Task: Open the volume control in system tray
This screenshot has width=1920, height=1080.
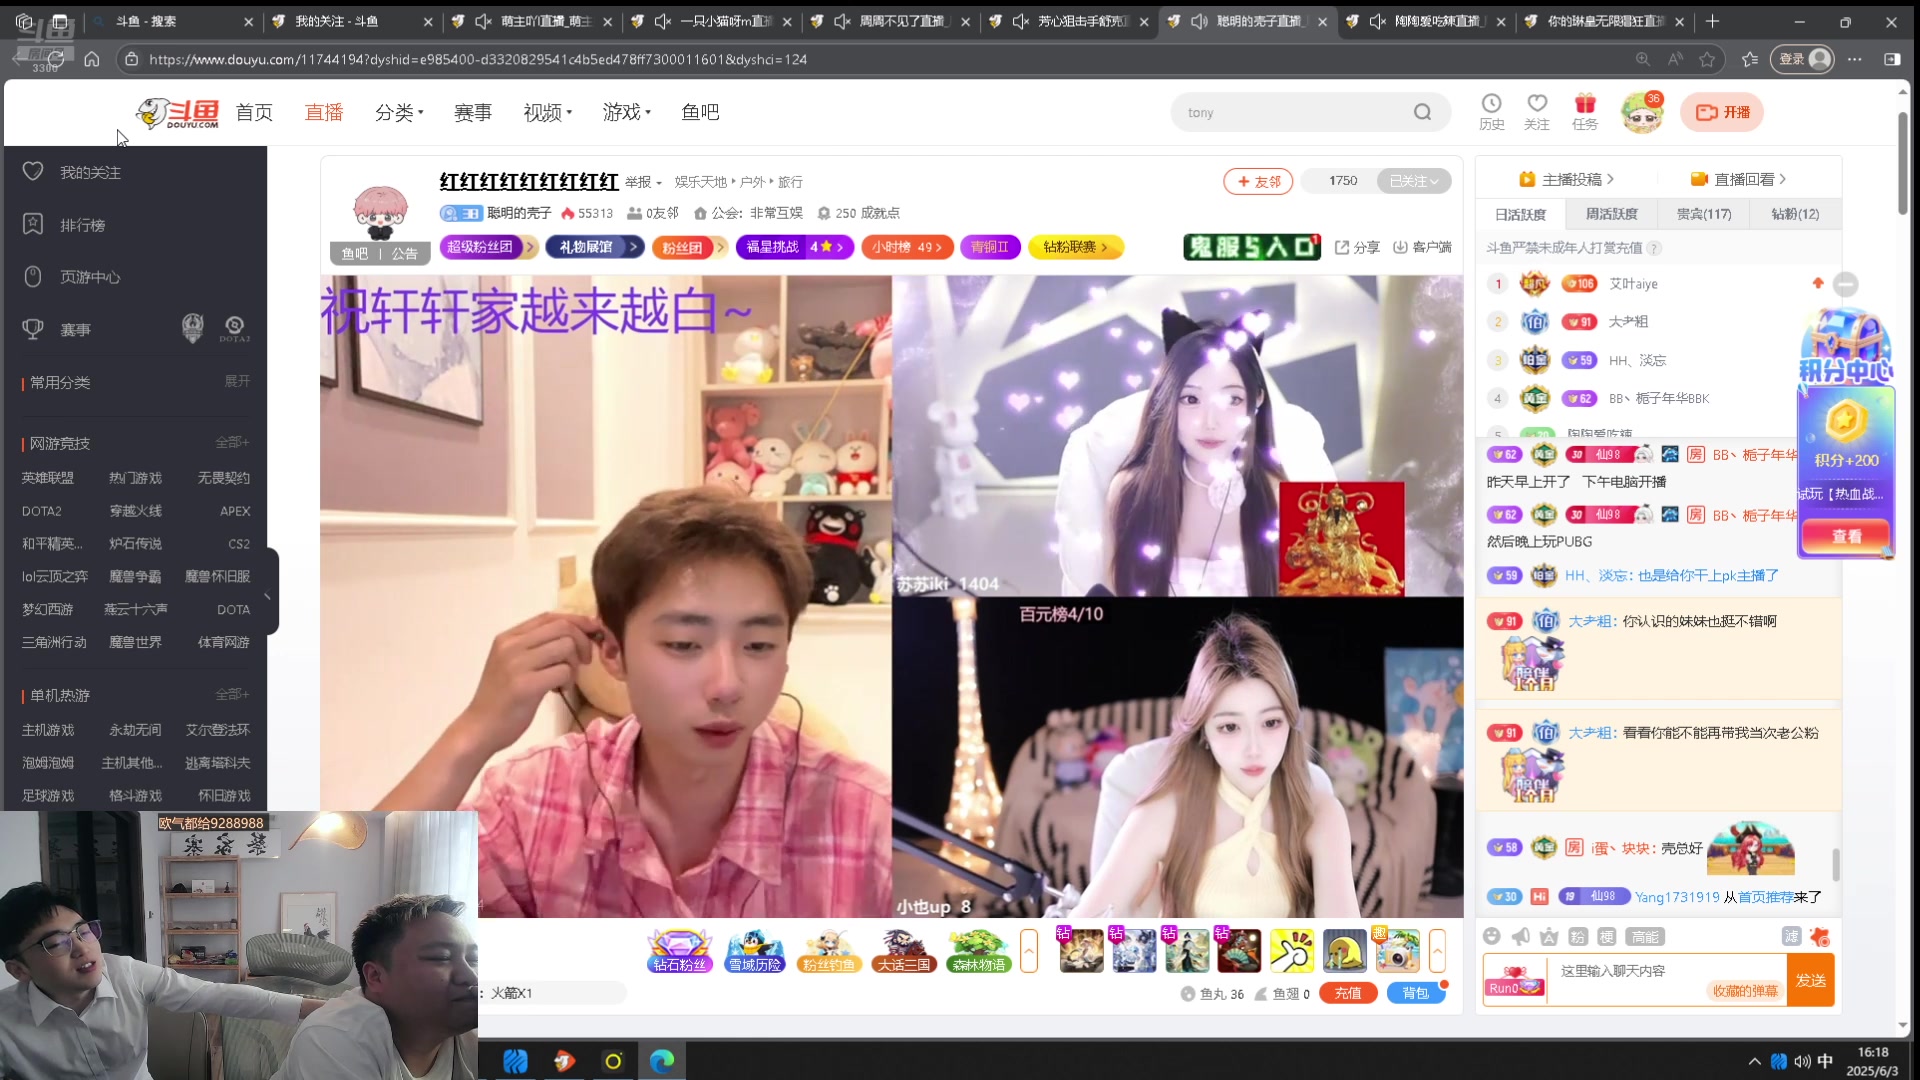Action: click(x=1802, y=1061)
